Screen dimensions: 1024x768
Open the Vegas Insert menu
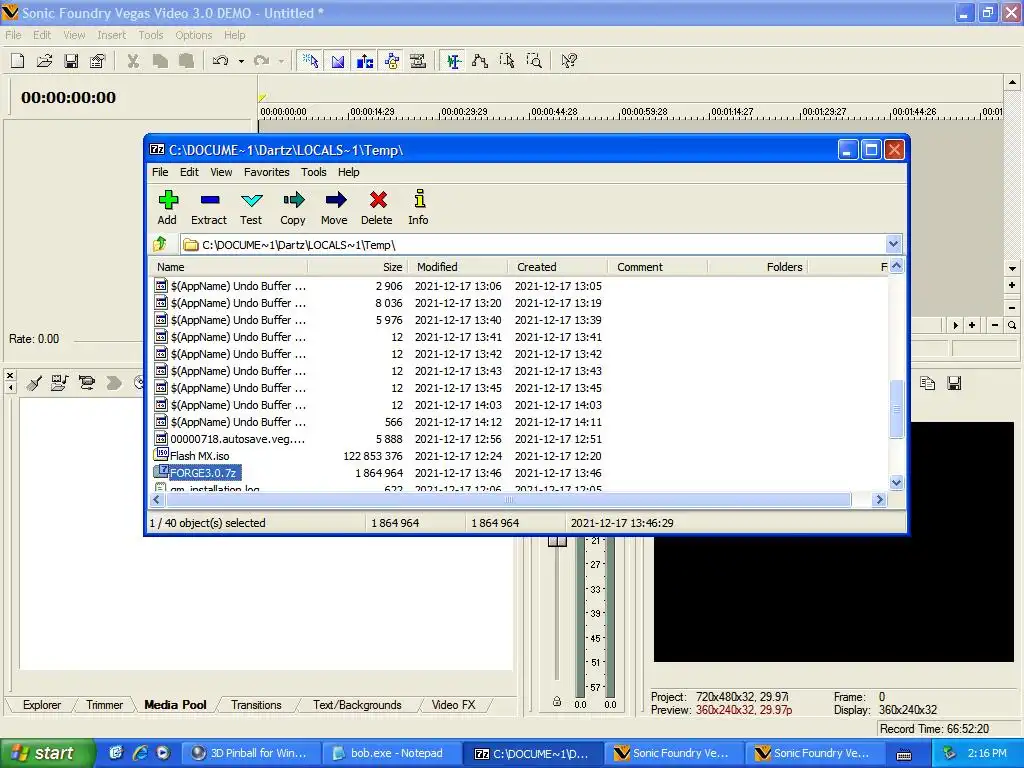pos(112,35)
